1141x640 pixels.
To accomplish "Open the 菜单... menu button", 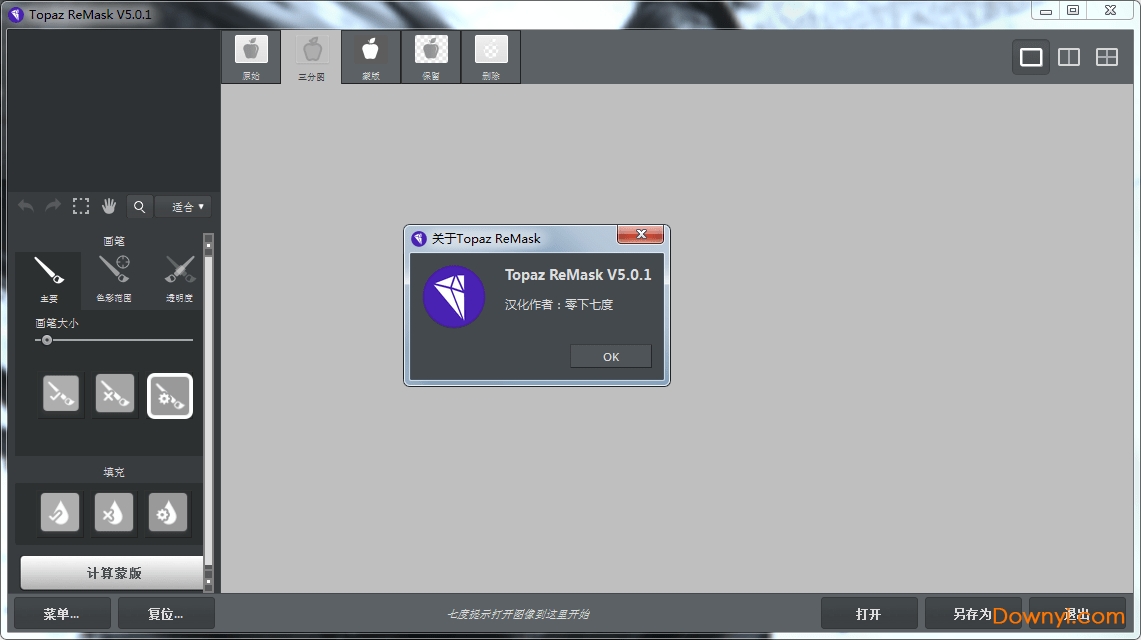I will (62, 613).
